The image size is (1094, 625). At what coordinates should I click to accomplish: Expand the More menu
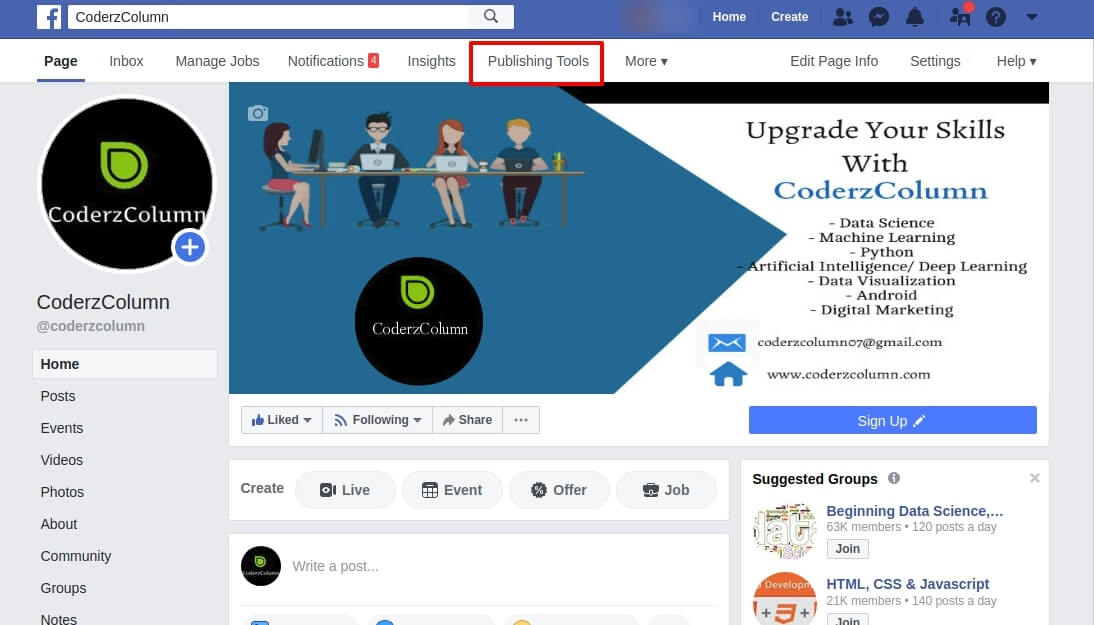(x=646, y=61)
